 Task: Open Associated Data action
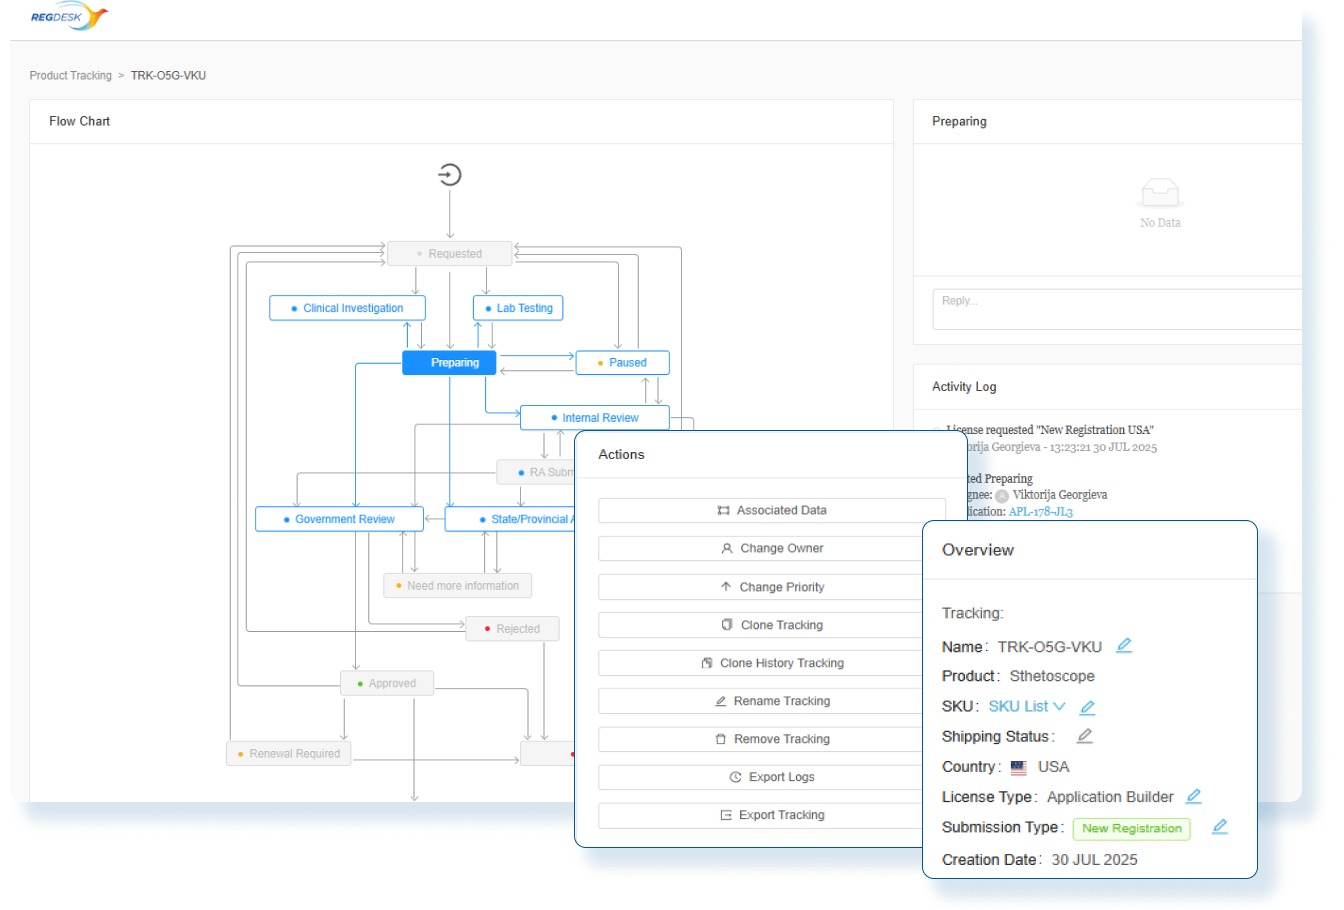771,510
